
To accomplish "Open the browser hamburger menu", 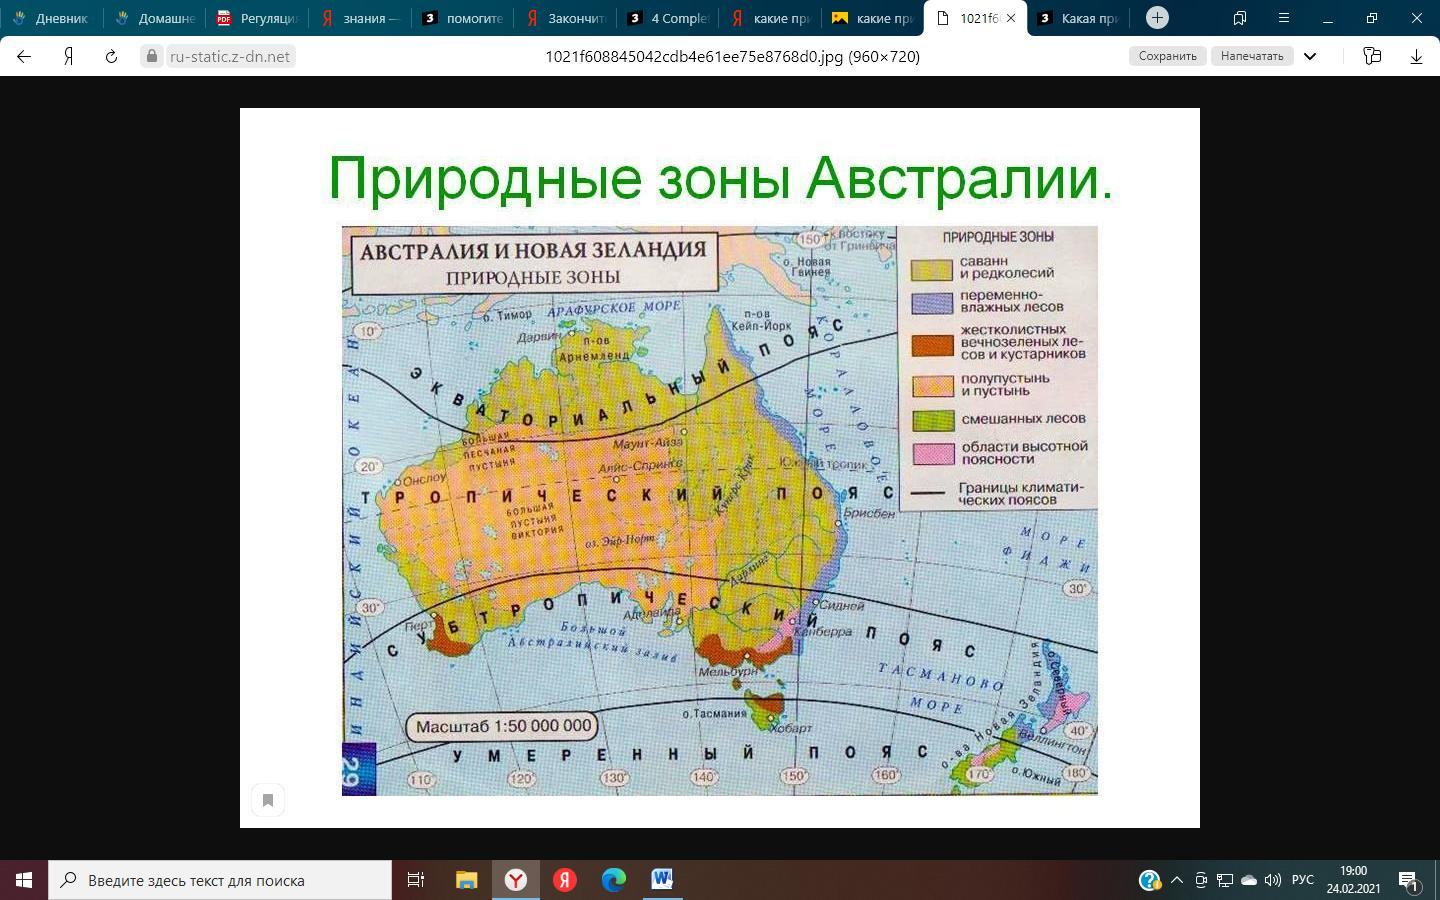I will [1284, 18].
